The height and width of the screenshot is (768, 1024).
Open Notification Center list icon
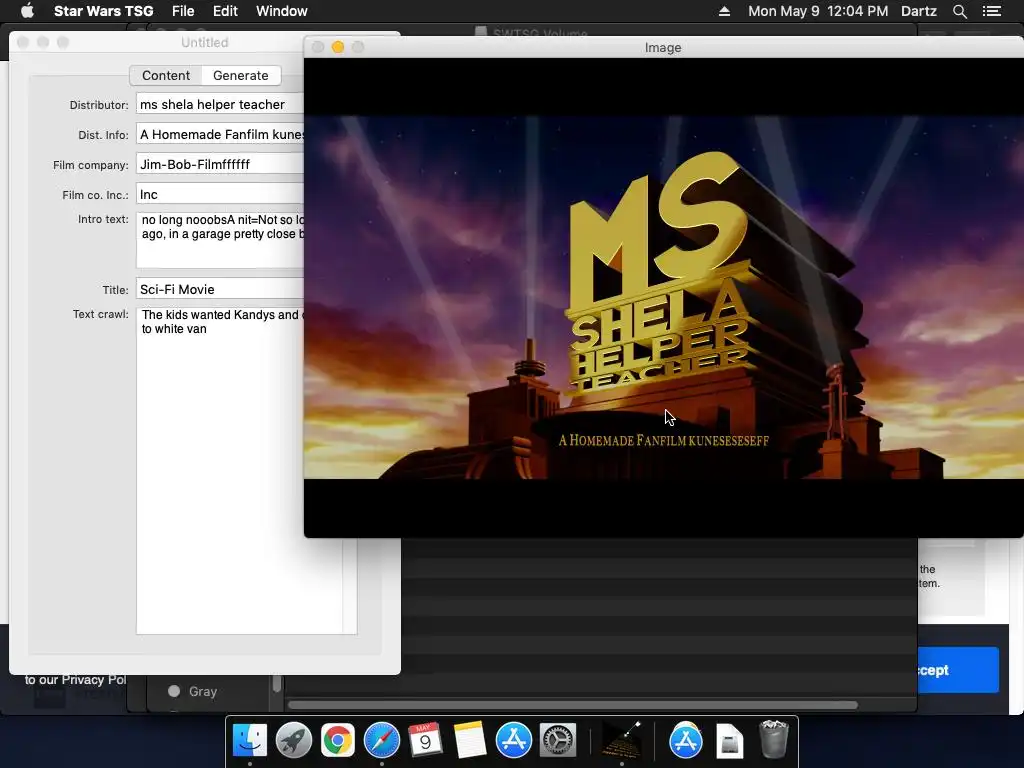coord(991,11)
